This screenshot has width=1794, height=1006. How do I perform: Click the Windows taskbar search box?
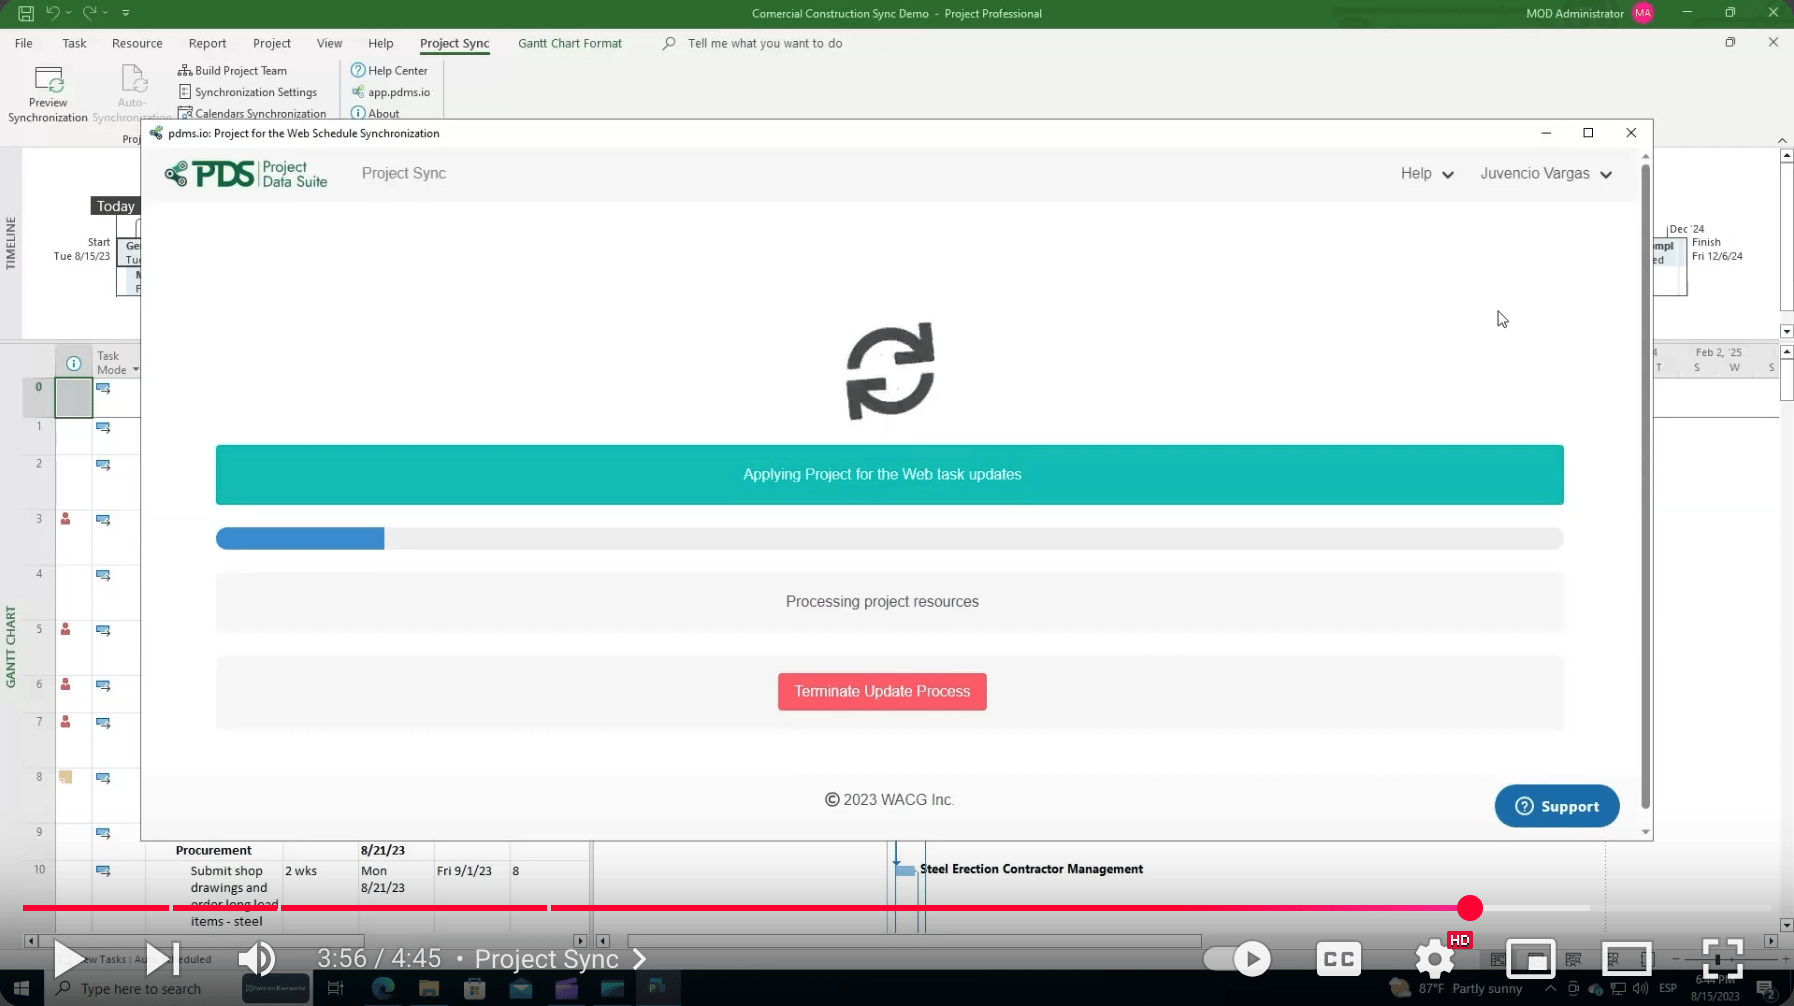click(x=140, y=988)
